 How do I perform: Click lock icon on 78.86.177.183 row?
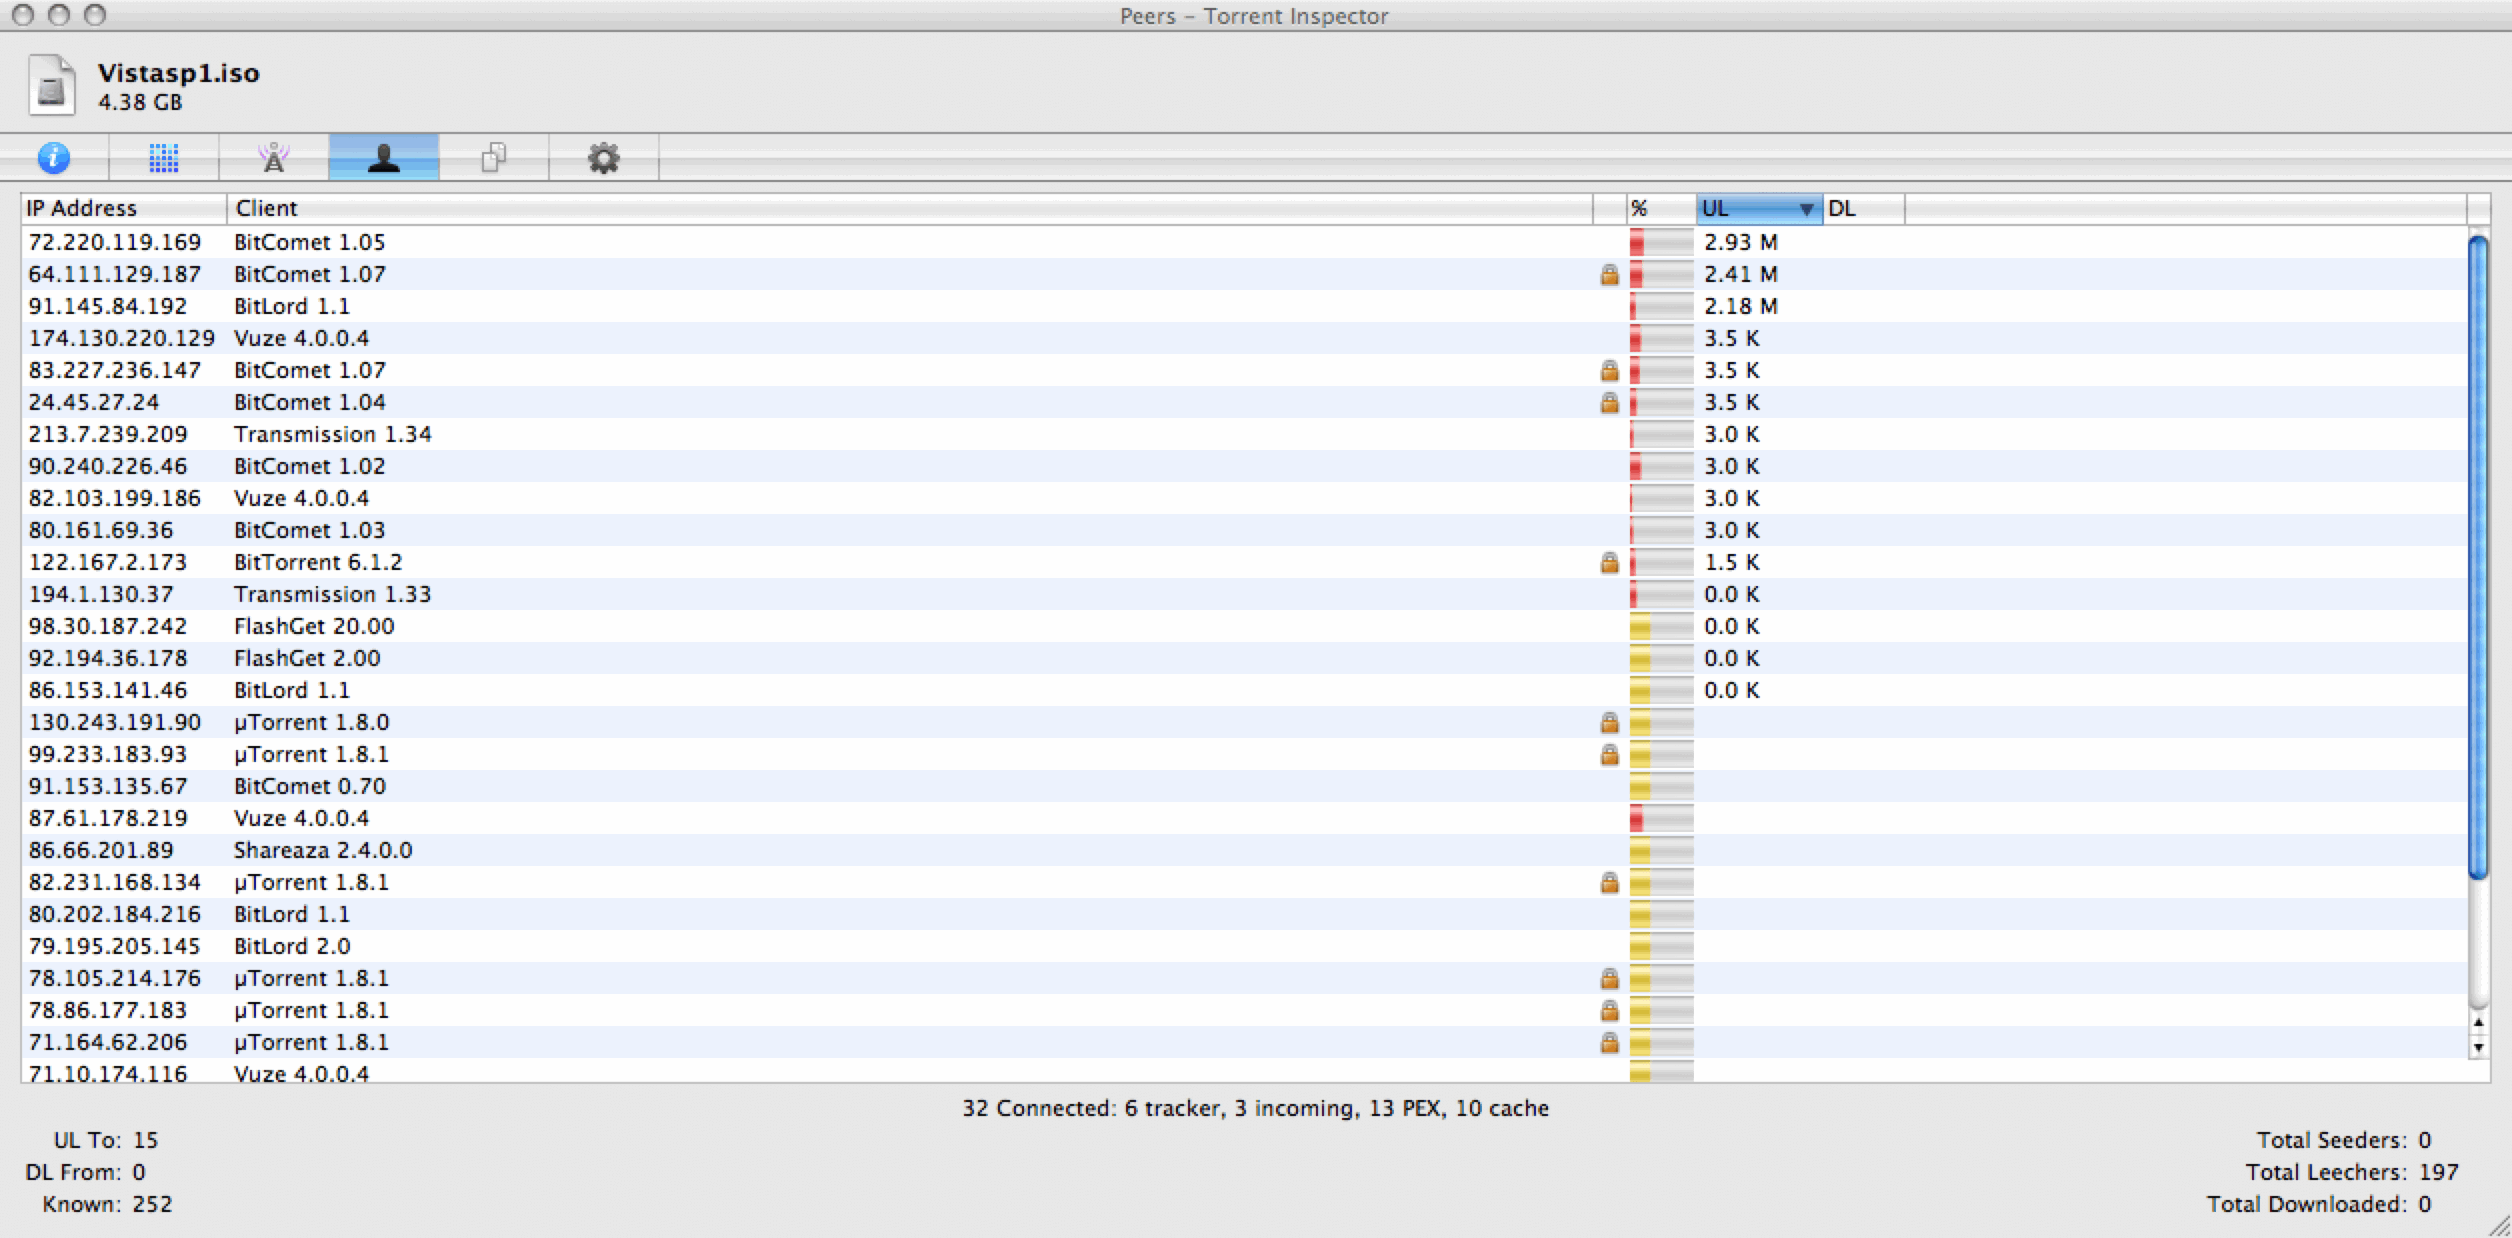(1609, 1010)
